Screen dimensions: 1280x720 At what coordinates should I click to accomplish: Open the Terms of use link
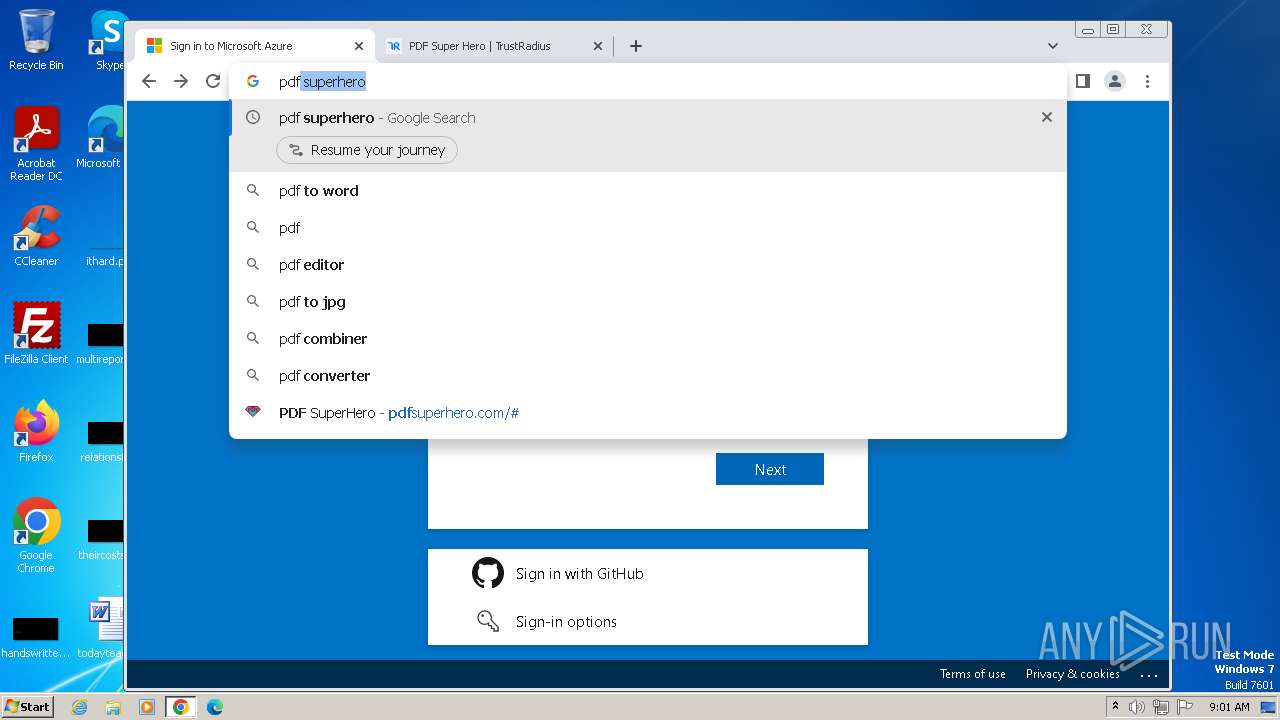[x=972, y=674]
